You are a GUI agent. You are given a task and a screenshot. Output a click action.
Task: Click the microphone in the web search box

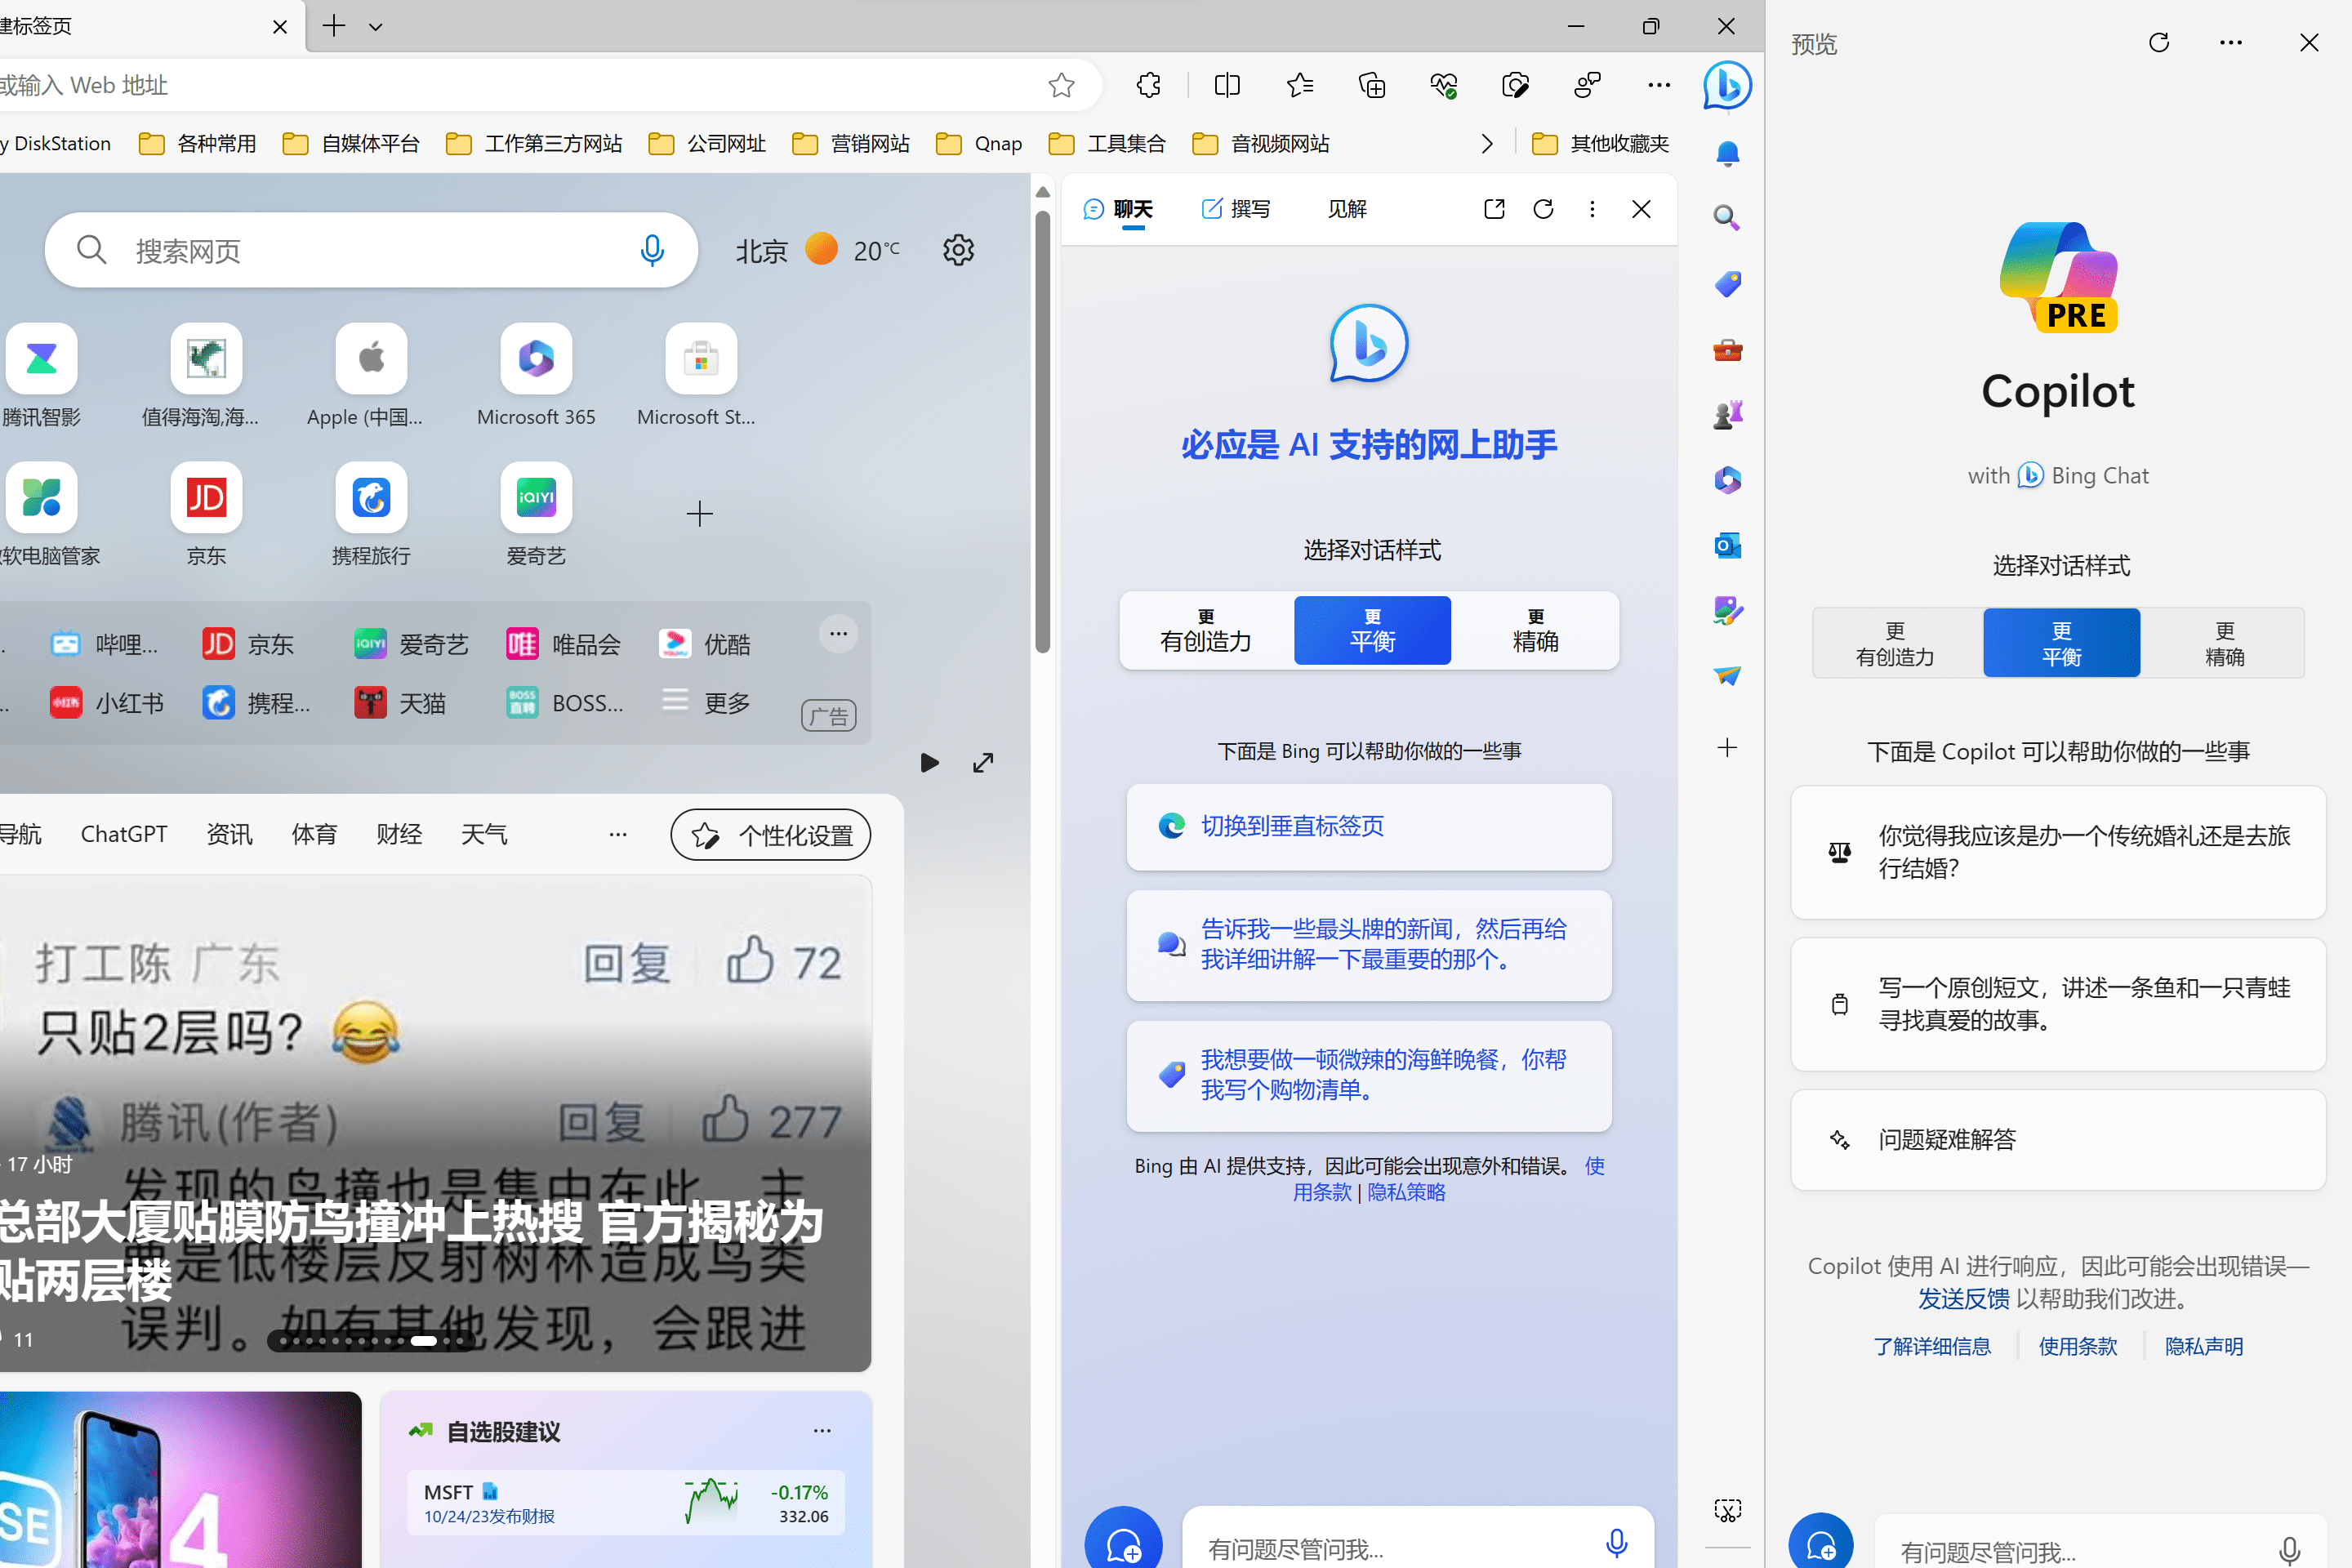pyautogui.click(x=652, y=250)
